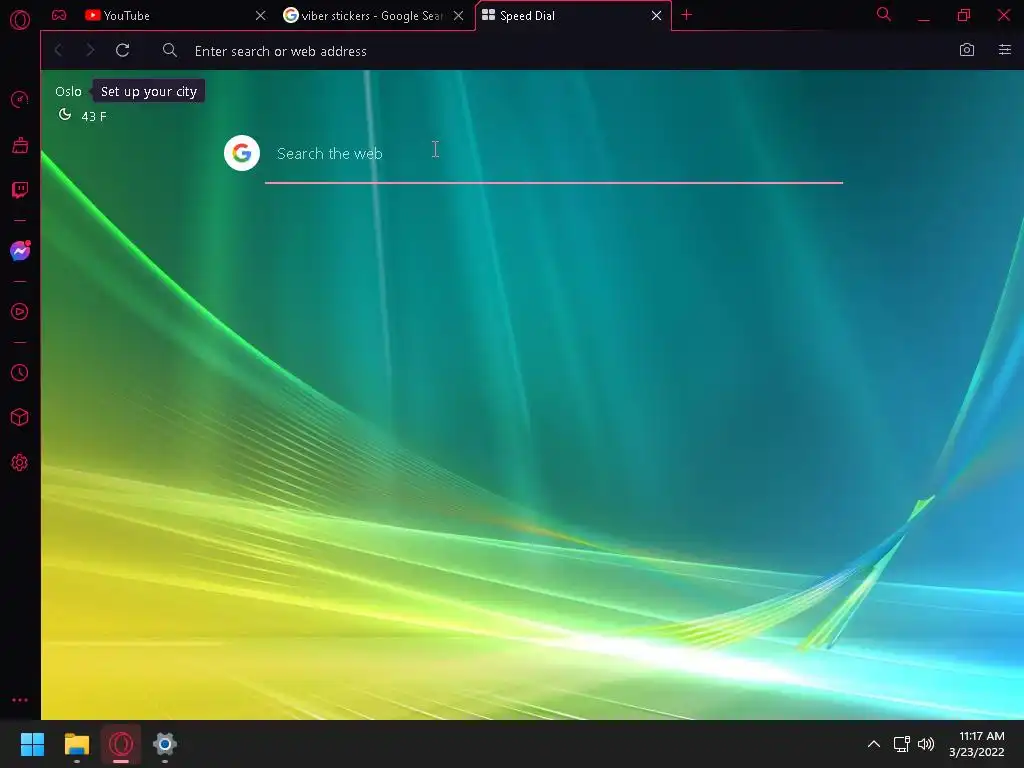The image size is (1024, 768).
Task: Close the viber stickers tab
Action: click(458, 16)
